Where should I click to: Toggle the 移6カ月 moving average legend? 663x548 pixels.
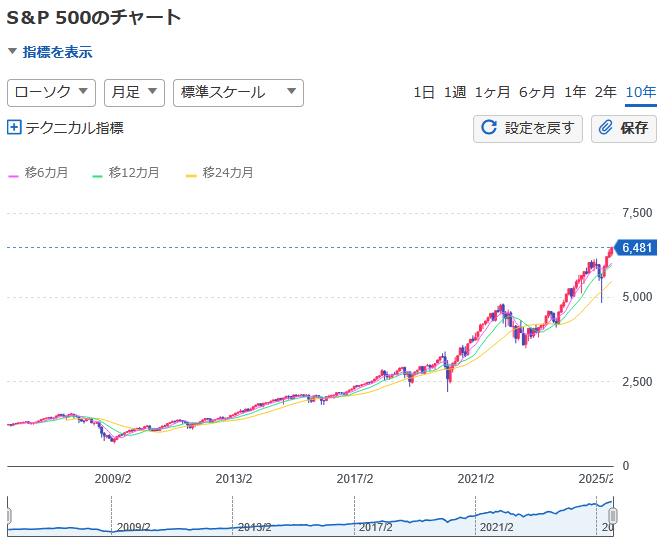[x=39, y=173]
